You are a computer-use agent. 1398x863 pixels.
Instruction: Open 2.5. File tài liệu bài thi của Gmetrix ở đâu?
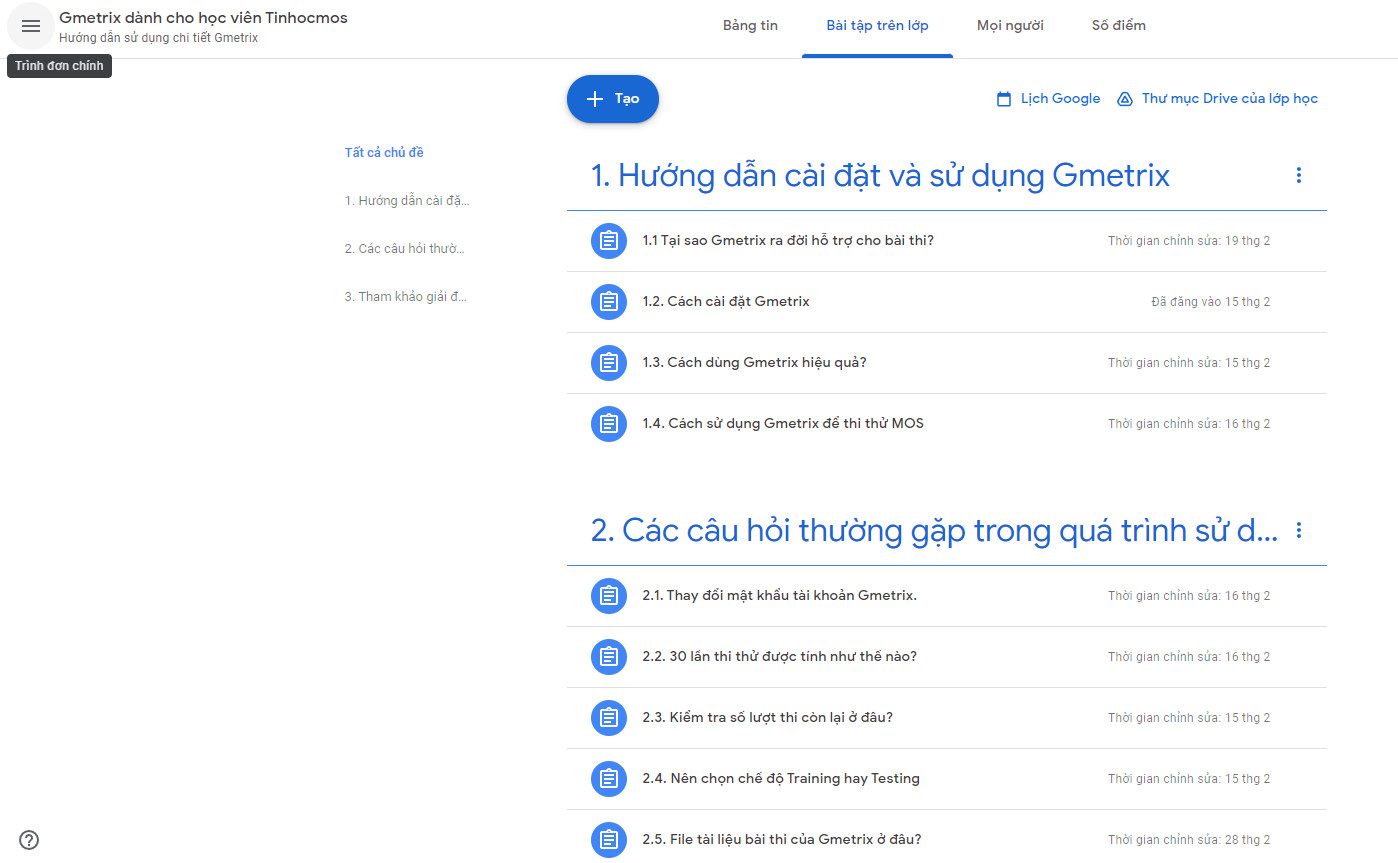782,840
